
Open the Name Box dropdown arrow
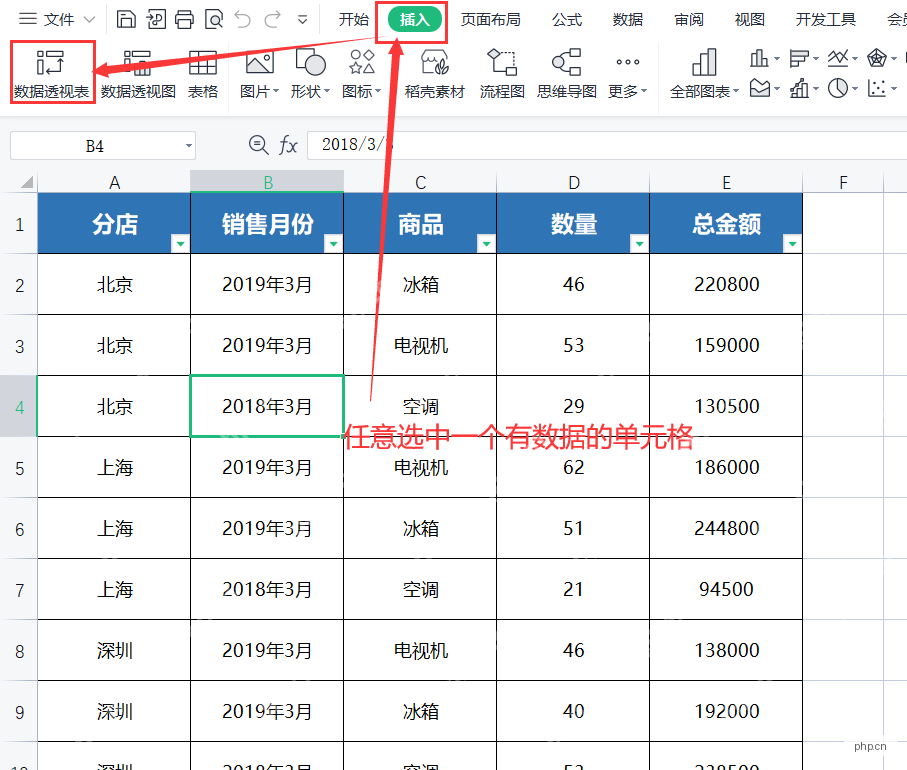tap(189, 145)
